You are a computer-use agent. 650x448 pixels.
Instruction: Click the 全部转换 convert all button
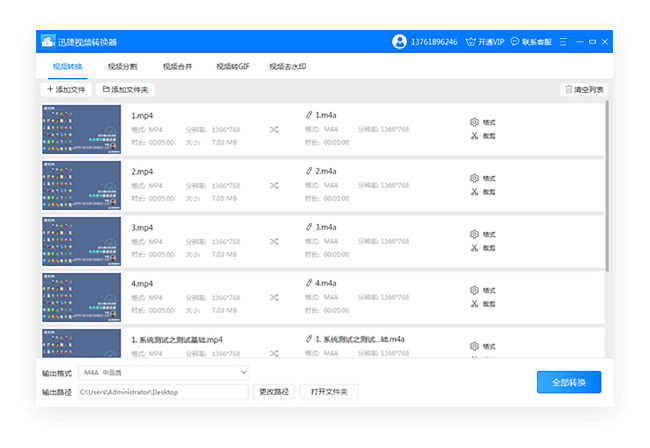(569, 382)
